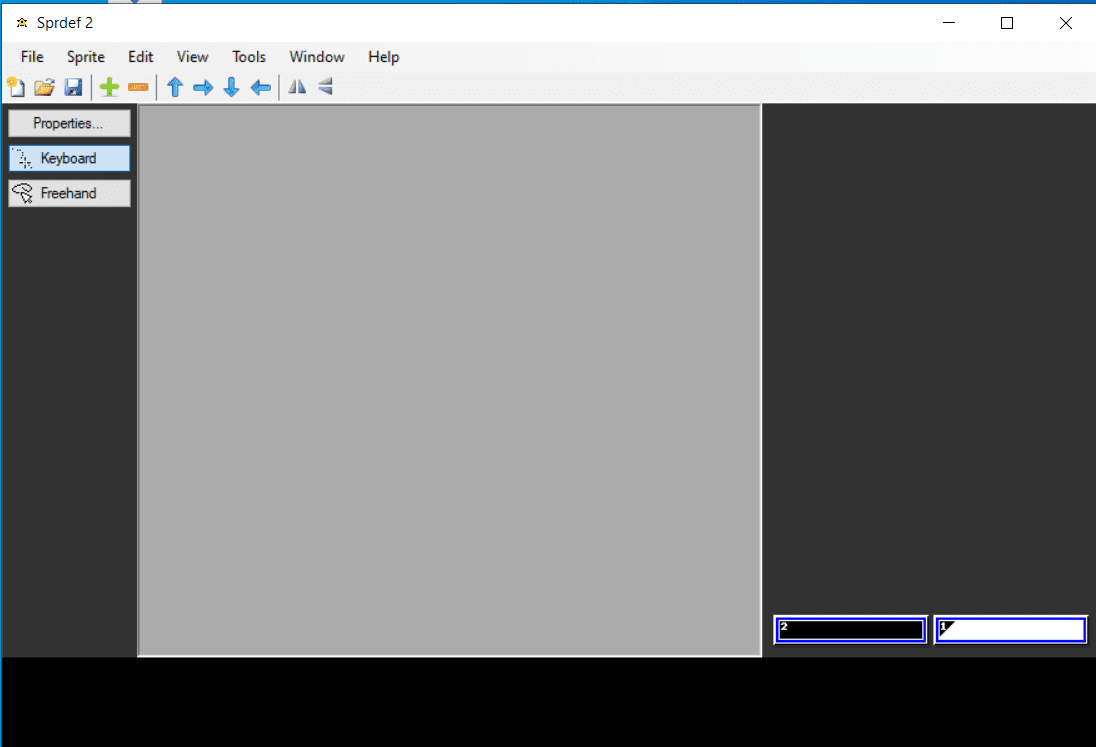The image size is (1096, 747).
Task: Shift sprite down with the down arrow
Action: click(231, 87)
